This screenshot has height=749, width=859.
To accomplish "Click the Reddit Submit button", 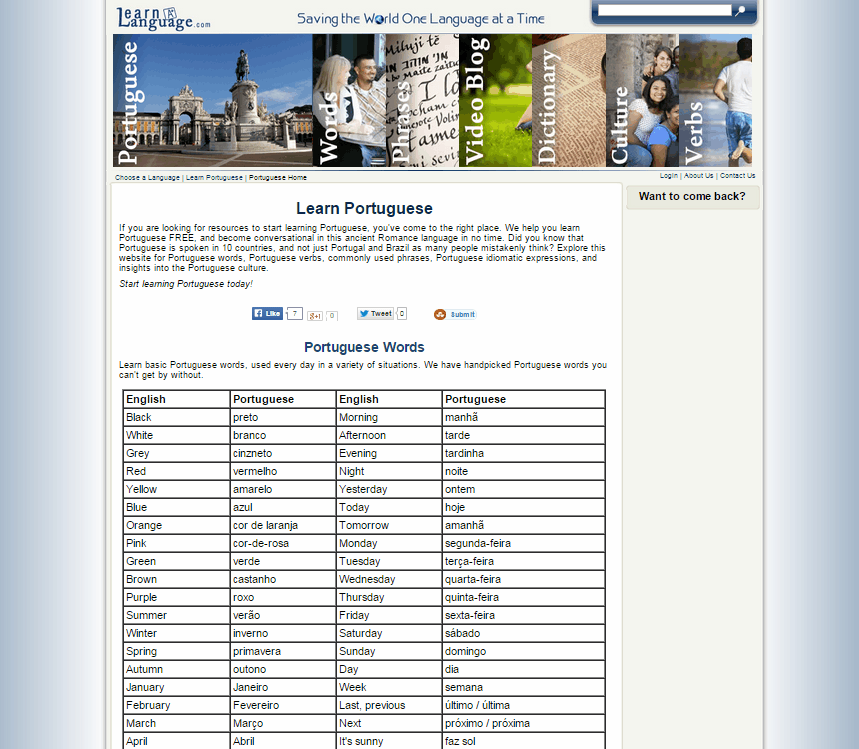I will (x=455, y=314).
